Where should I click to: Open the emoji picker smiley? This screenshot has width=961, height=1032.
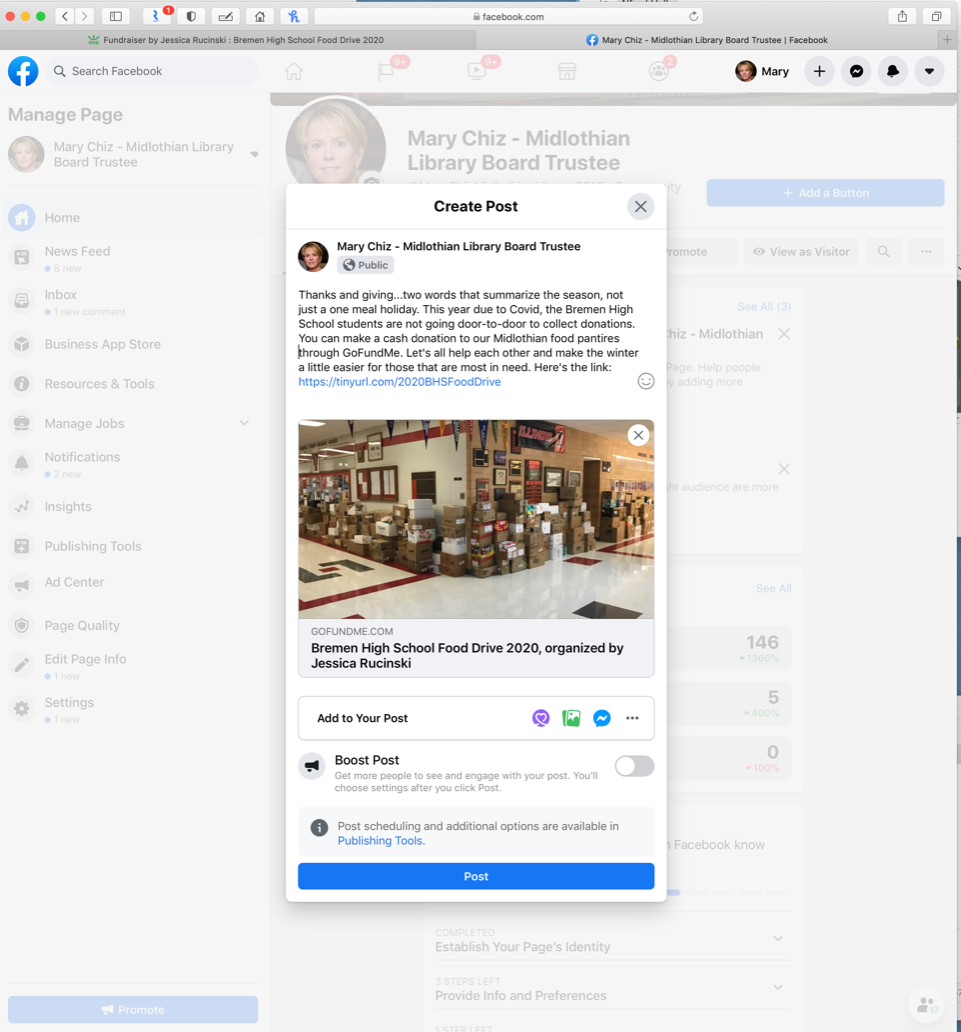click(x=646, y=381)
